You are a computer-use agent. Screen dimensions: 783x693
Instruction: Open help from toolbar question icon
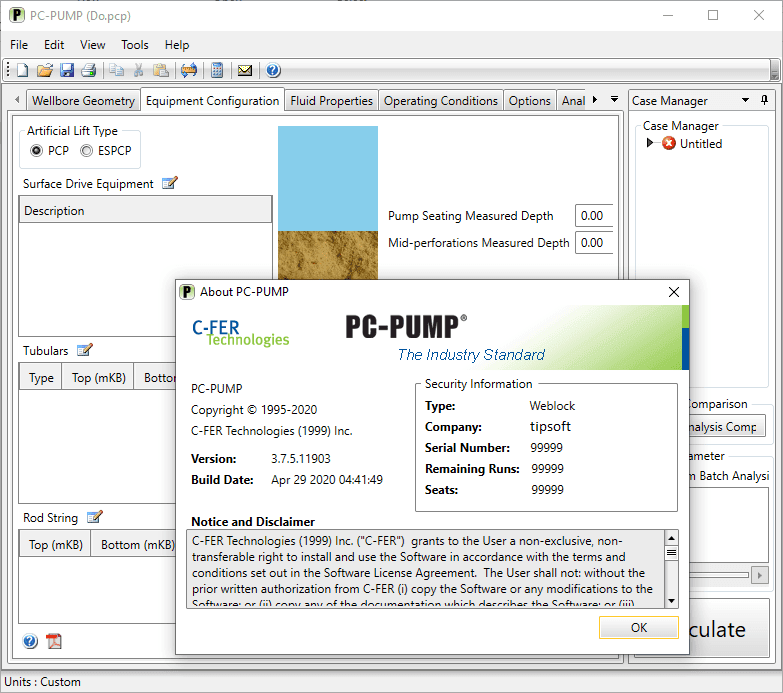tap(273, 70)
